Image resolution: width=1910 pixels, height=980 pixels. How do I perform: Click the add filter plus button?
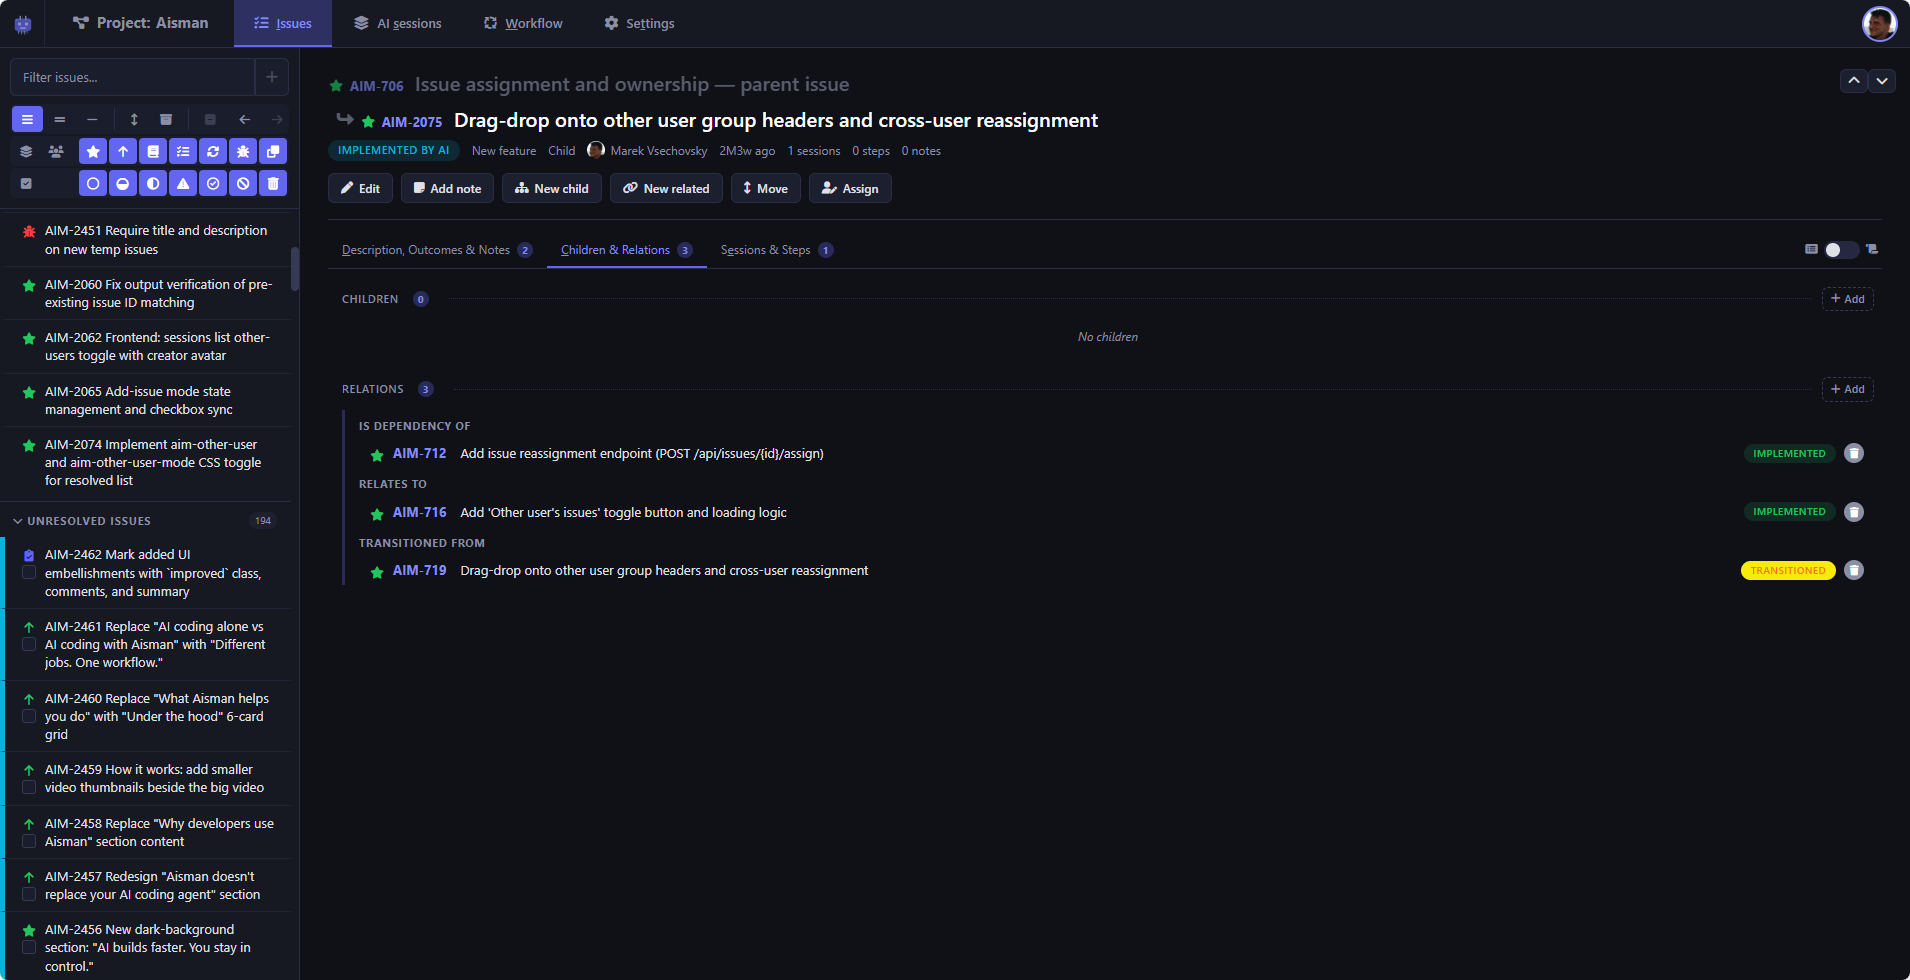[x=272, y=77]
